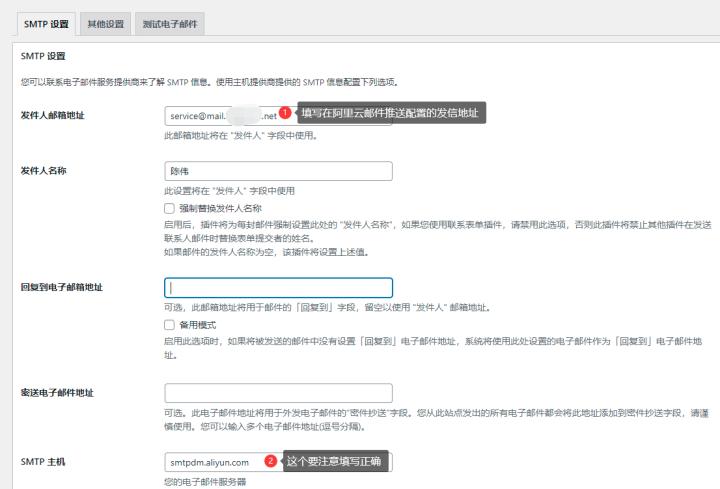Click the 发件人名称 label
The width and height of the screenshot is (720, 489).
click(x=43, y=170)
